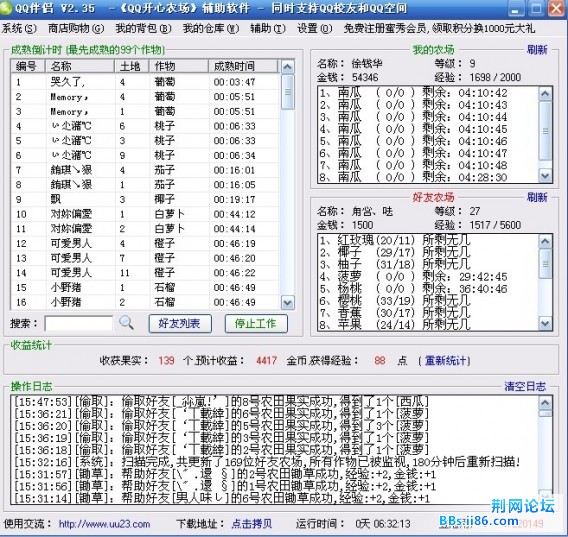Focus the 搜索 input field
The width and height of the screenshot is (568, 537).
point(79,323)
